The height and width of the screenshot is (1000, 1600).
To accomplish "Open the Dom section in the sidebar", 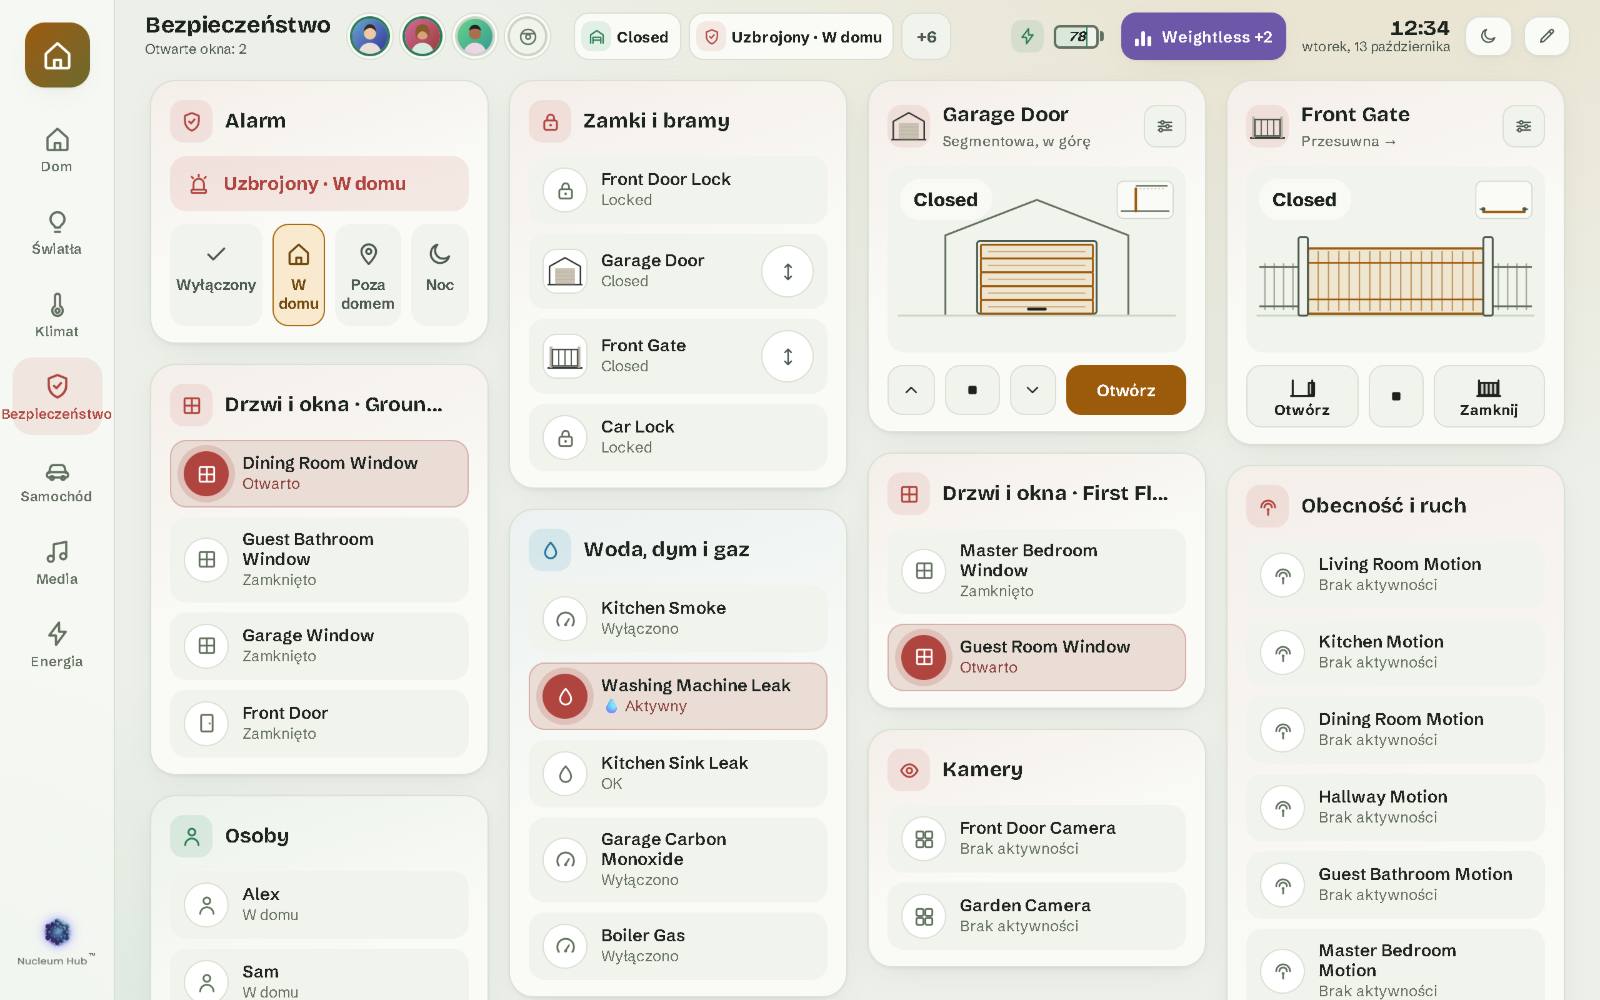I will click(57, 150).
